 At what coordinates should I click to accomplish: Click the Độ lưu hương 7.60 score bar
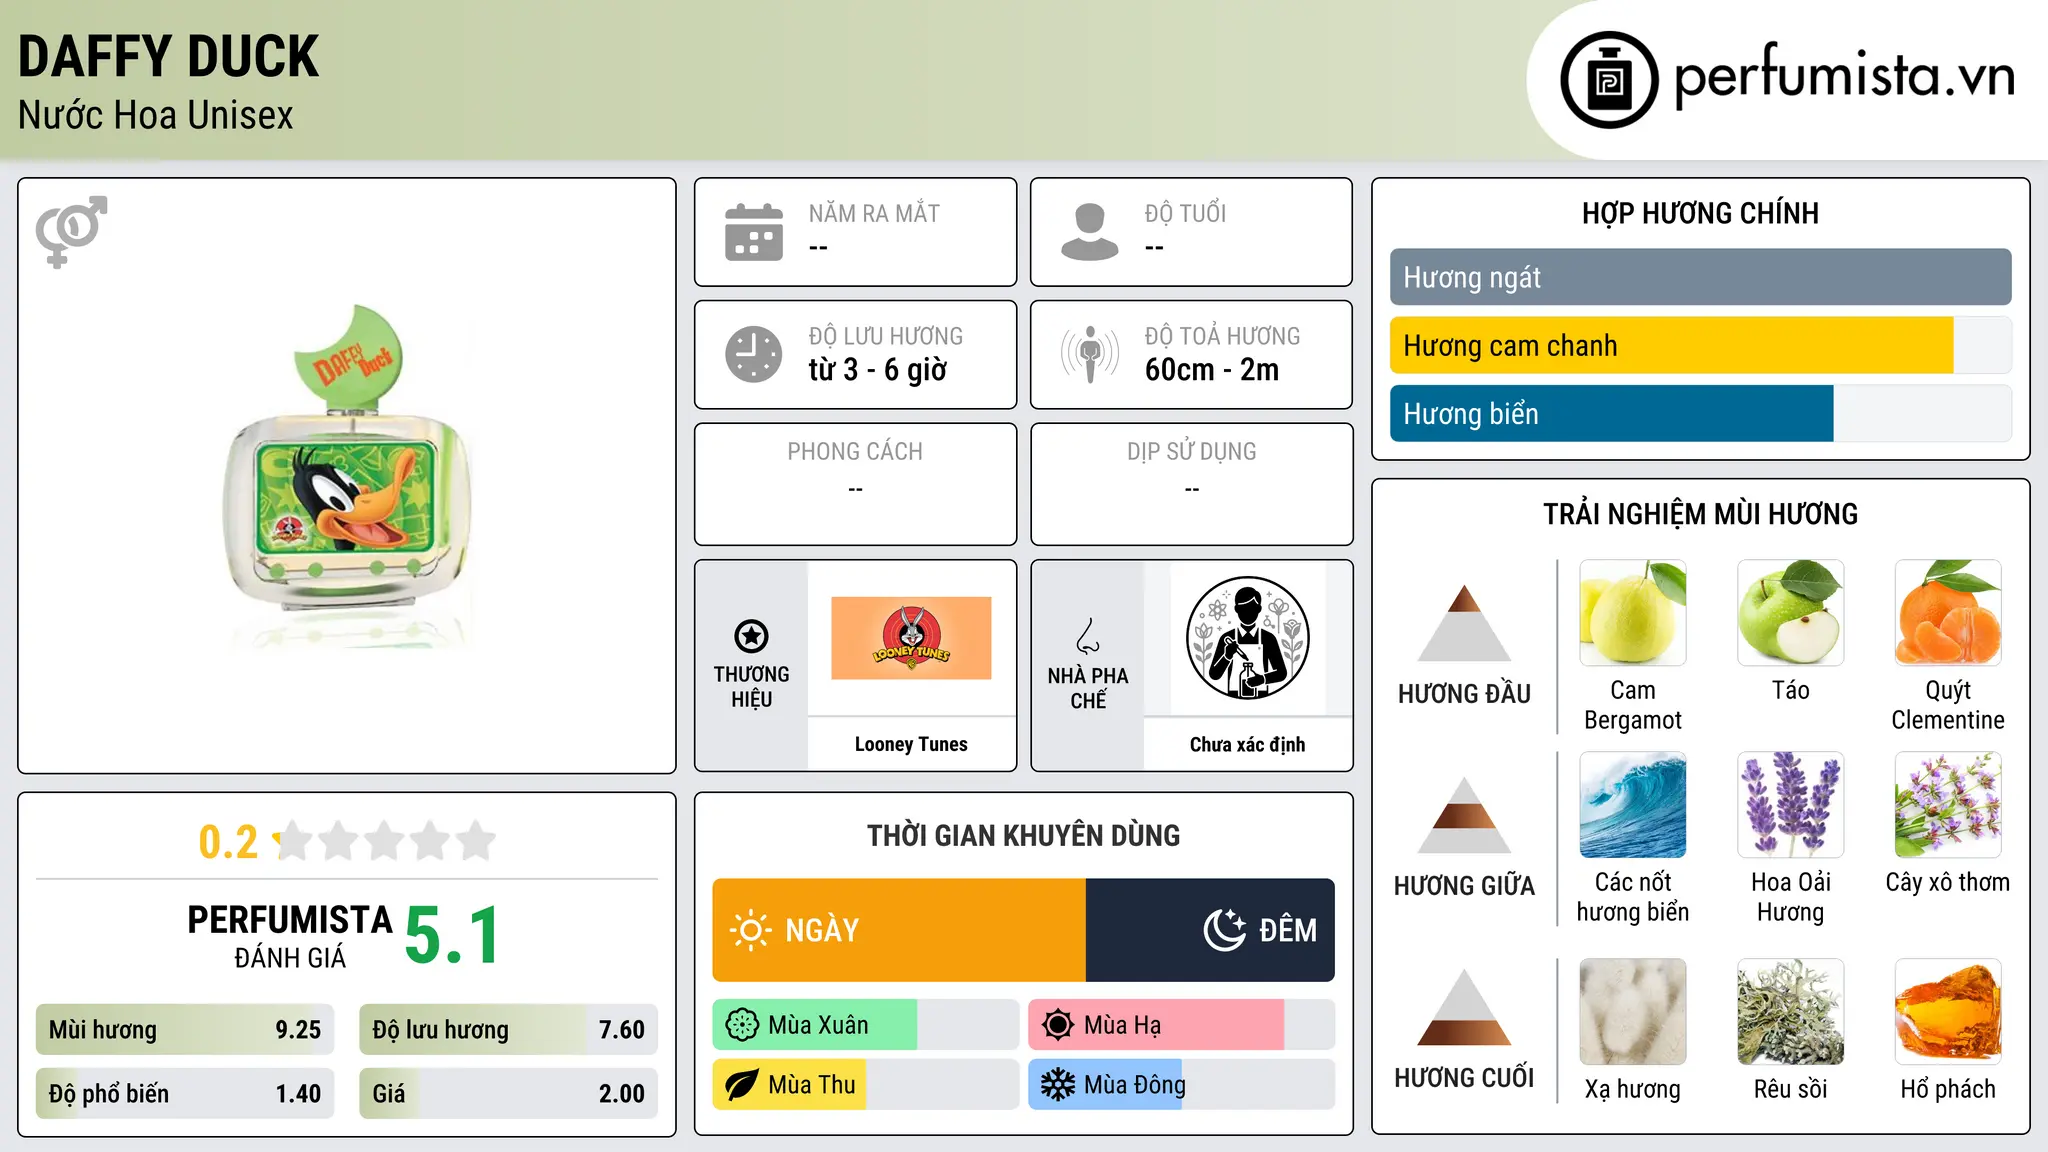(x=509, y=1030)
